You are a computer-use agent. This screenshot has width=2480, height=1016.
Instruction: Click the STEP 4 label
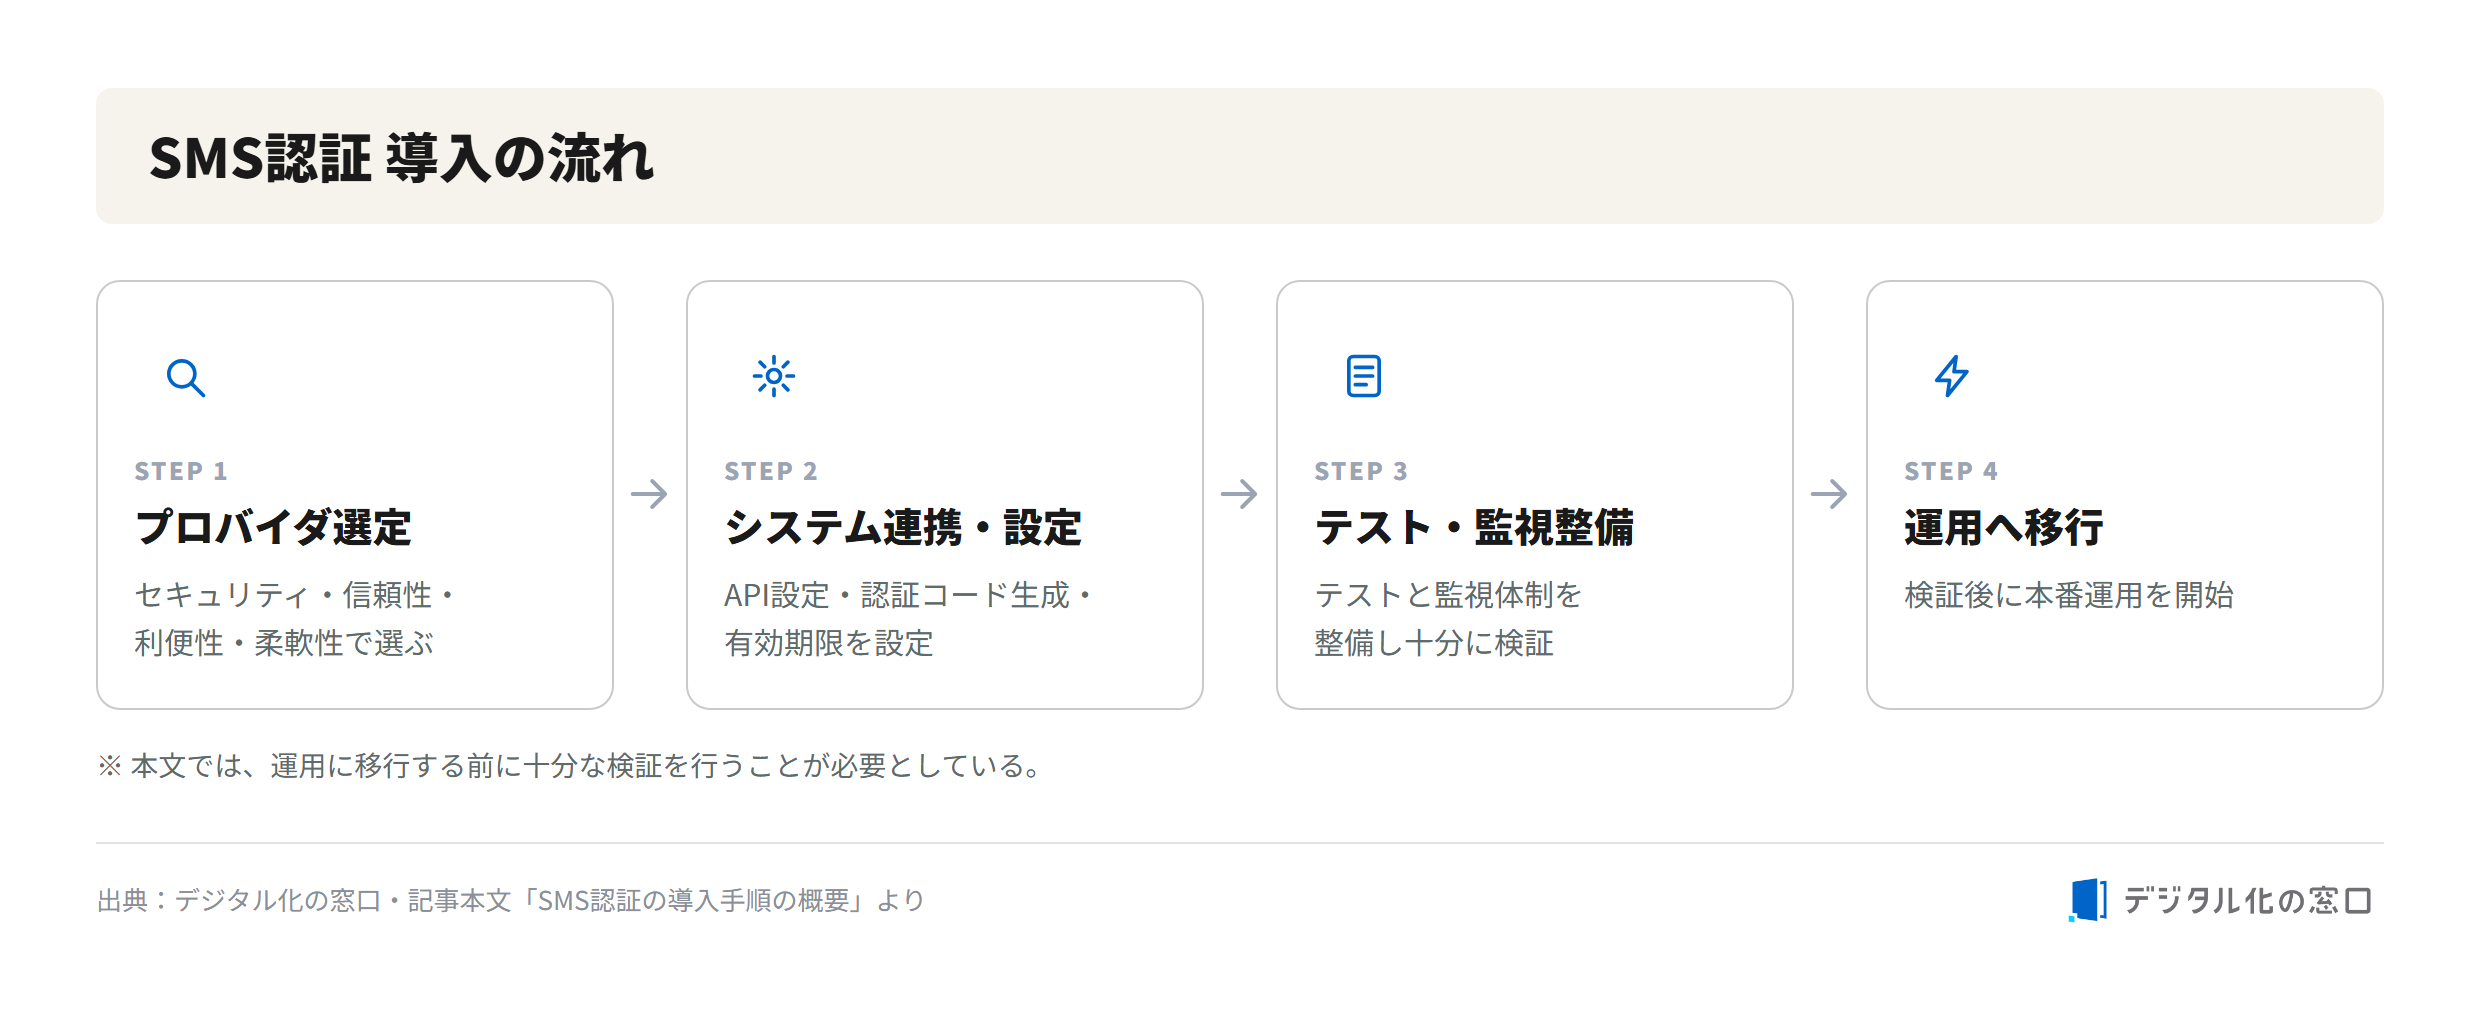[x=1951, y=471]
